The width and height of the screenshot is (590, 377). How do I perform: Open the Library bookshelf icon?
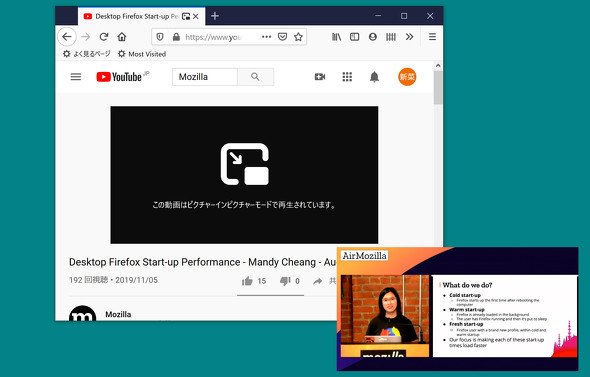click(336, 37)
